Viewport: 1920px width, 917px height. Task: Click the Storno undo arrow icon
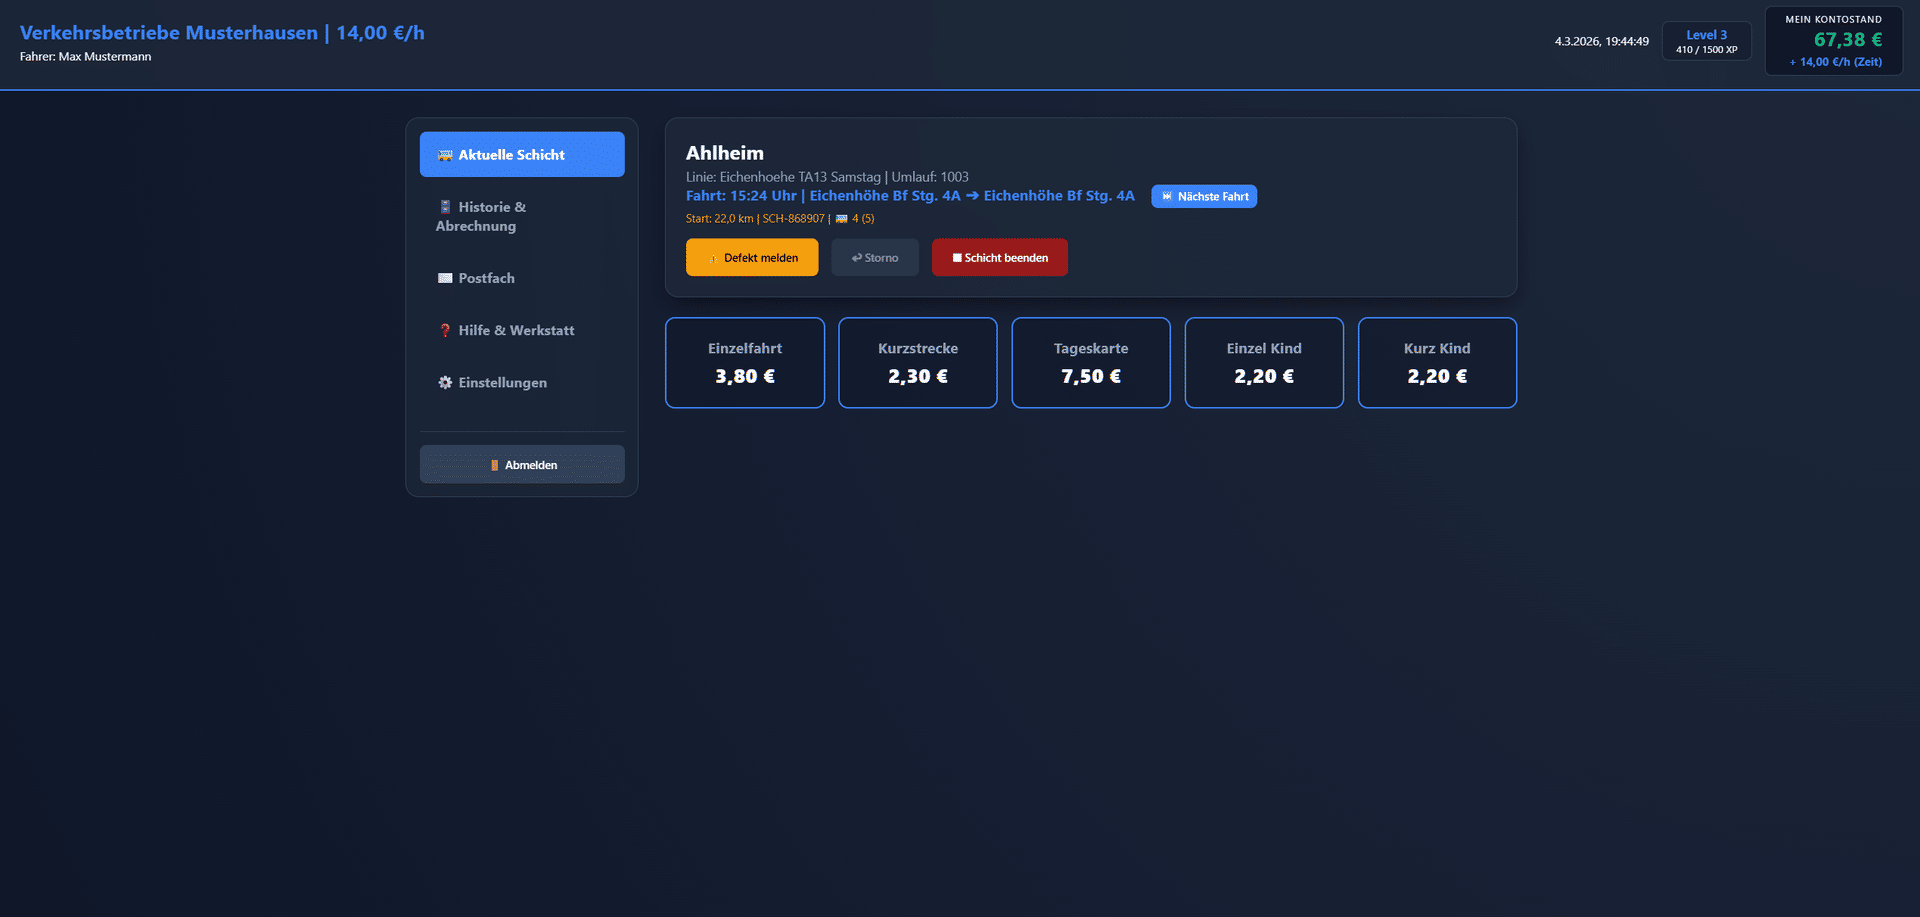pyautogui.click(x=857, y=258)
